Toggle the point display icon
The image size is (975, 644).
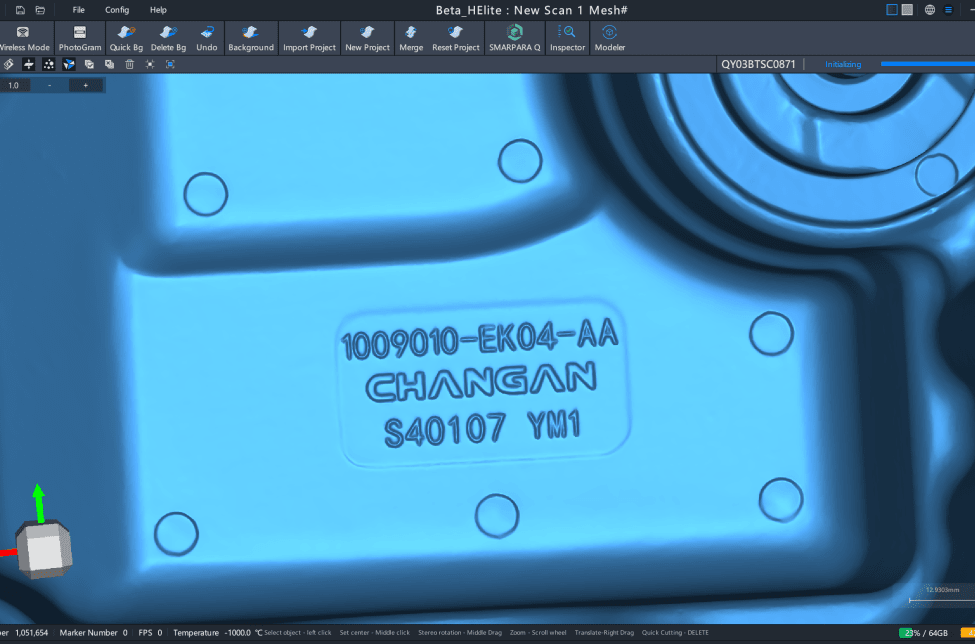click(x=49, y=64)
